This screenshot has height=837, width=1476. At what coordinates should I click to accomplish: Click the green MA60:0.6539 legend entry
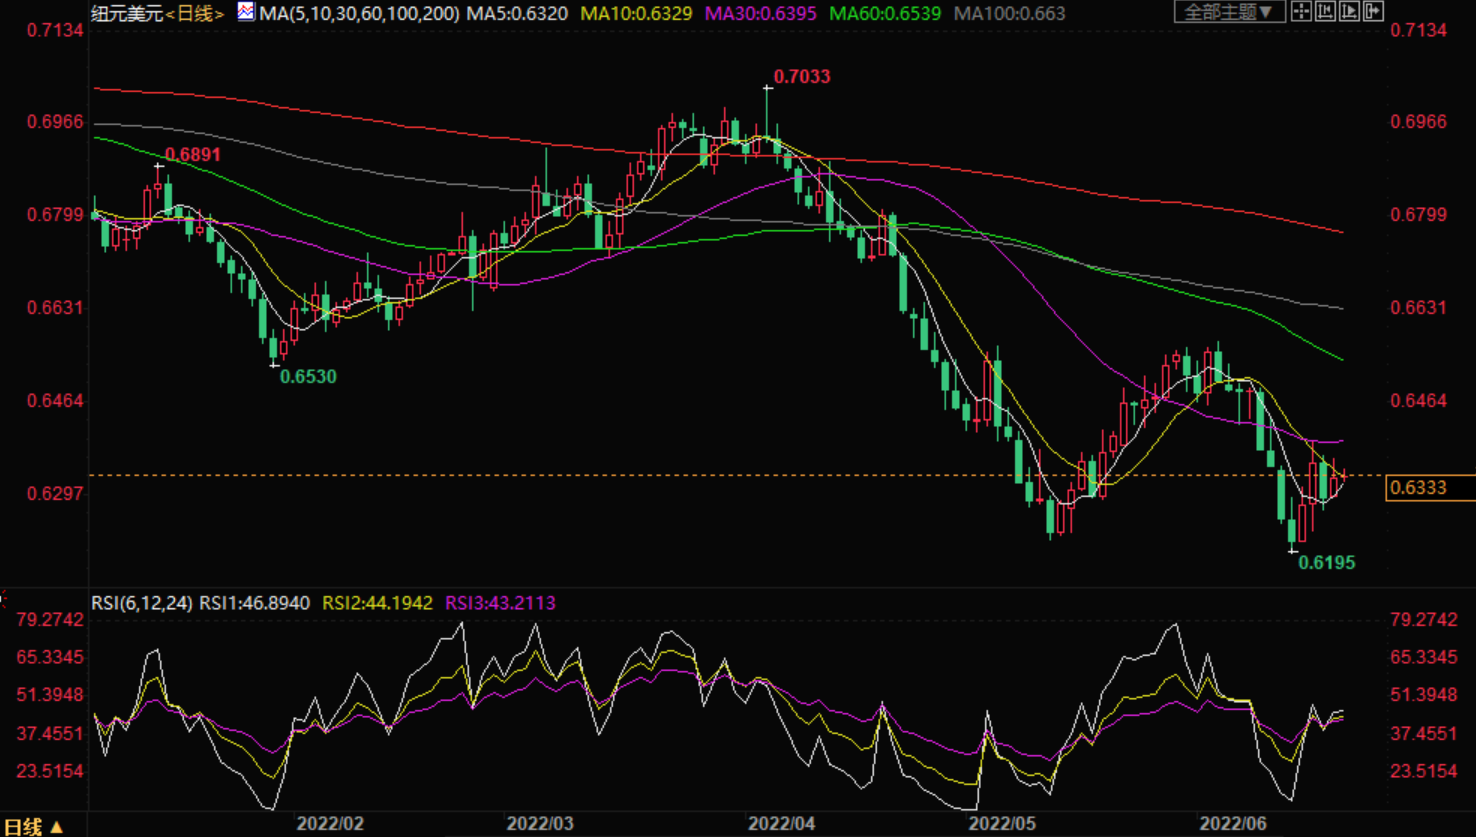pos(885,14)
